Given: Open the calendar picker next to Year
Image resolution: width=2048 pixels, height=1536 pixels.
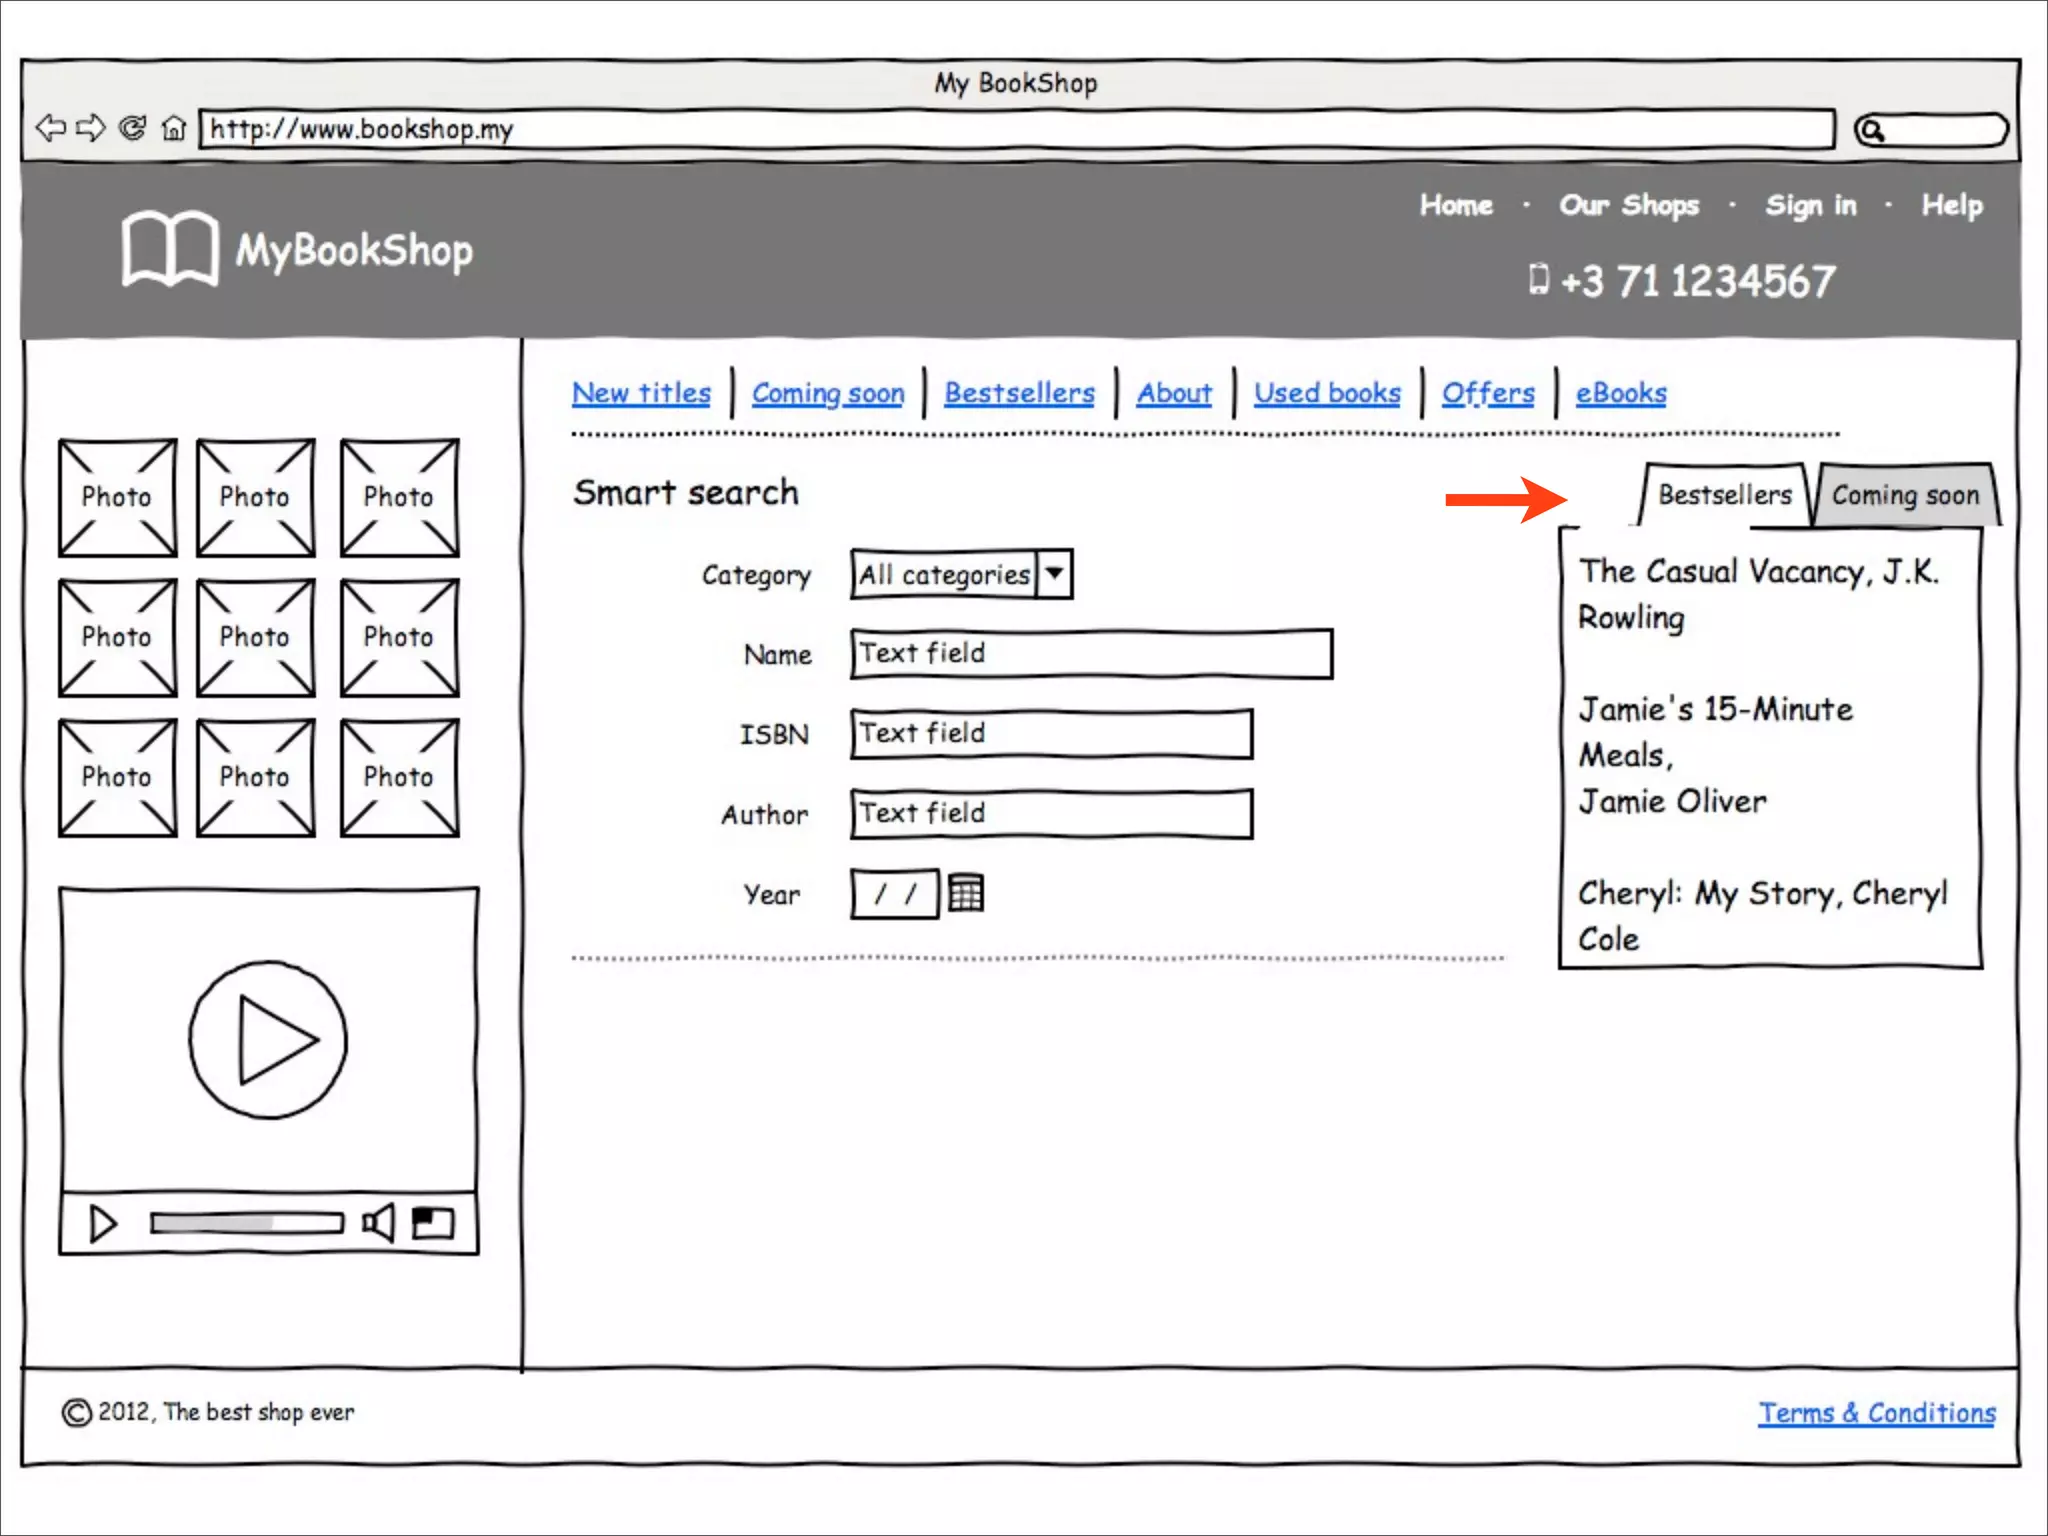Looking at the screenshot, I should [965, 893].
